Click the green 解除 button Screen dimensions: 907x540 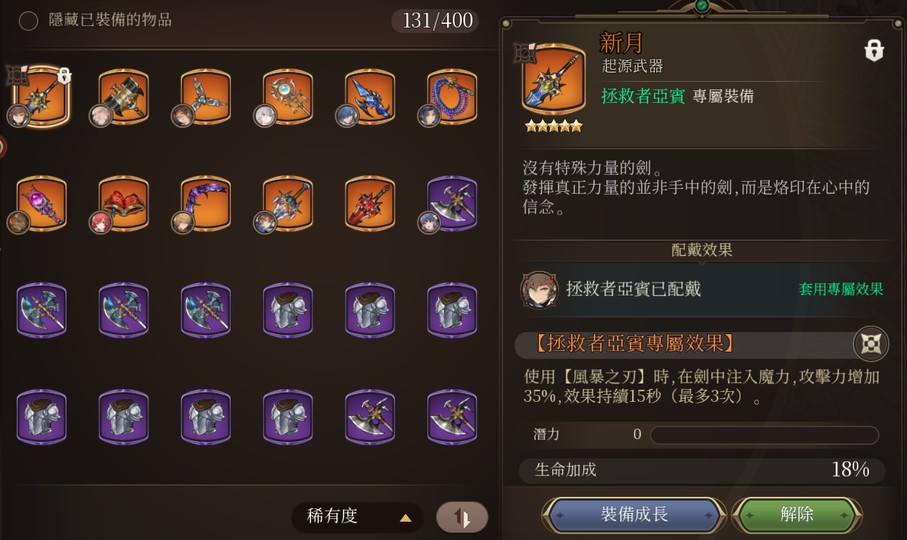797,514
